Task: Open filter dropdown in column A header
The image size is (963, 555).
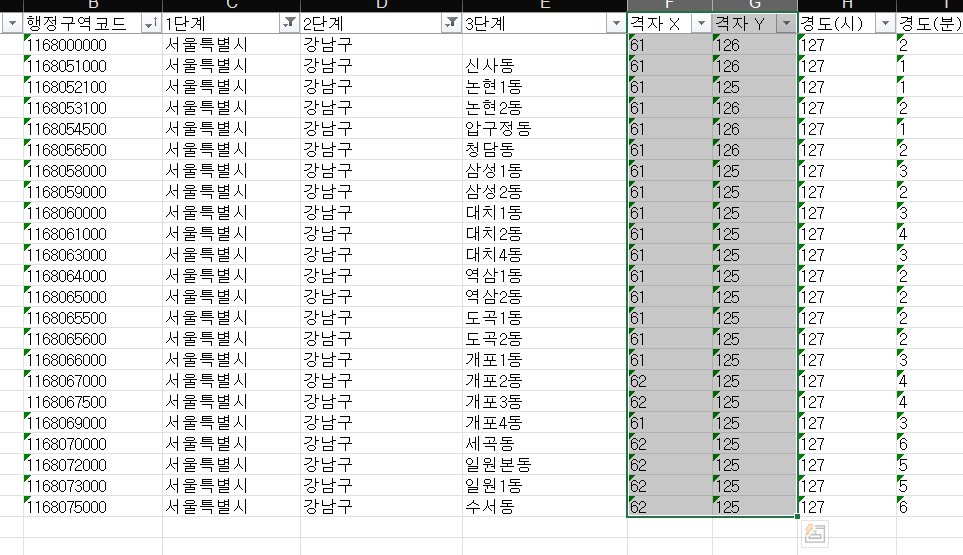Action: tap(12, 24)
